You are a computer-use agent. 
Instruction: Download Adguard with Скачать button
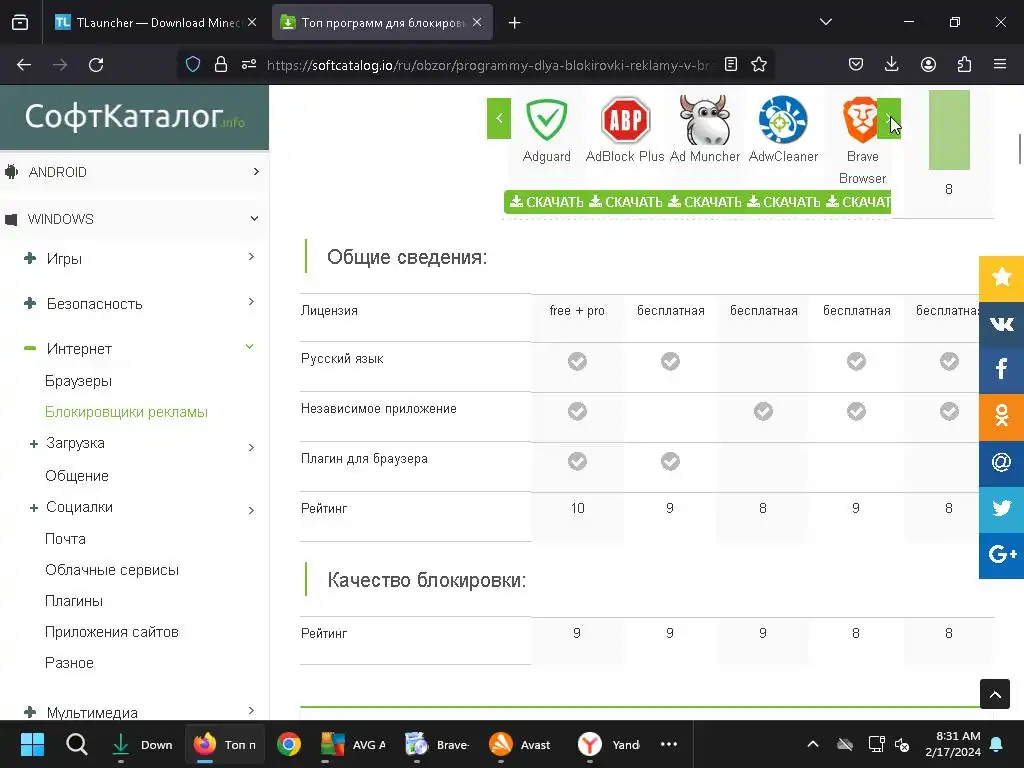click(x=546, y=202)
